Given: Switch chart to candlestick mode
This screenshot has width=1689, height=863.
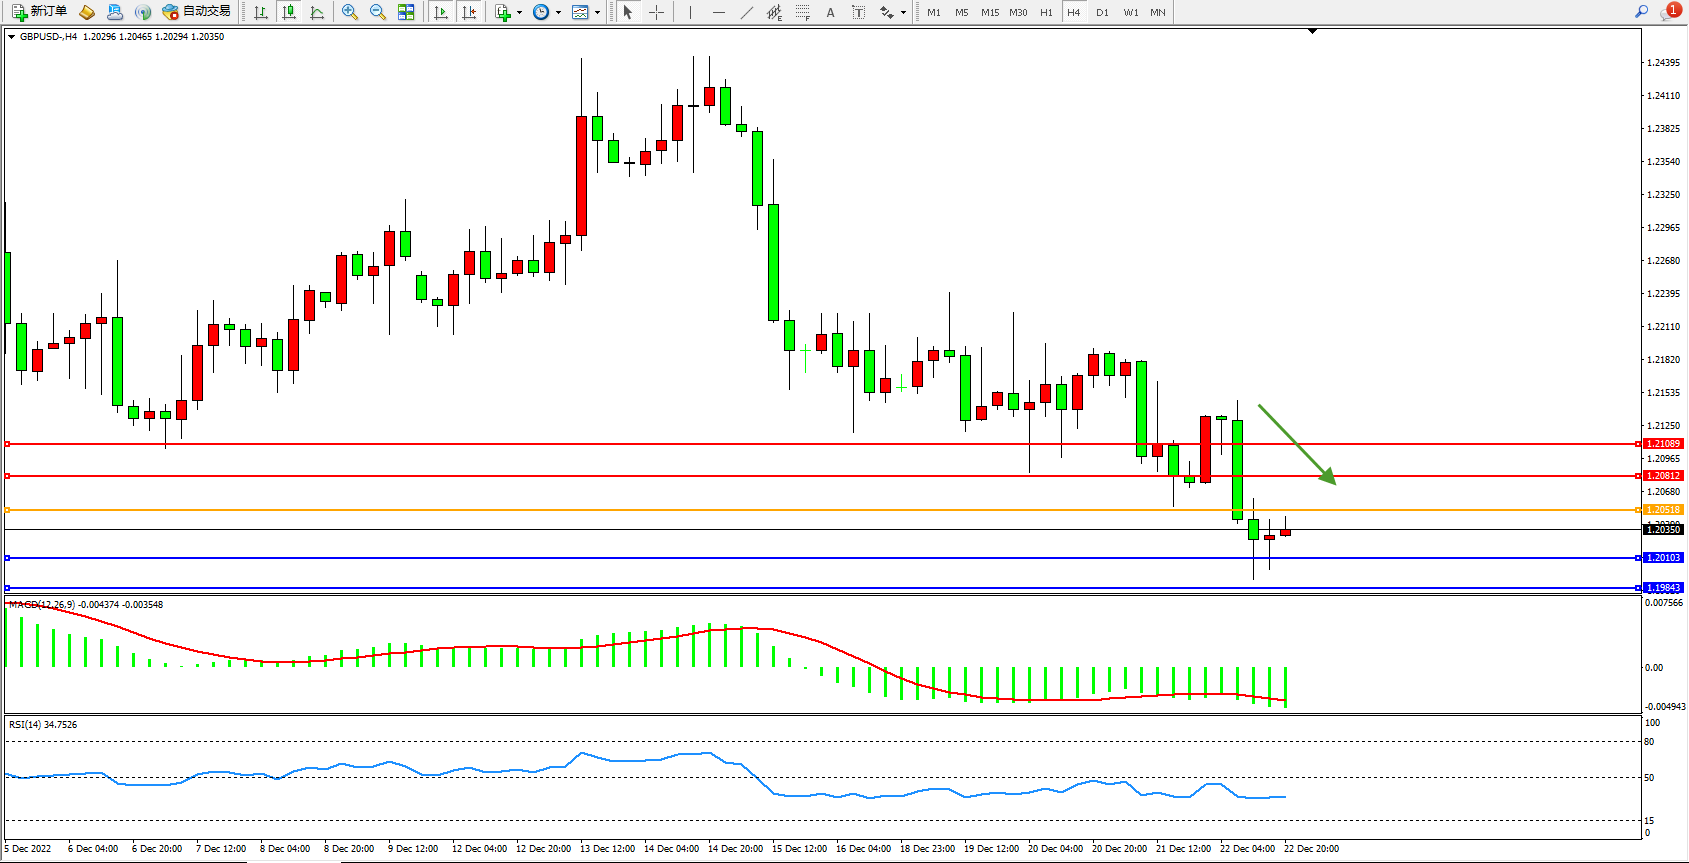Looking at the screenshot, I should [x=289, y=12].
